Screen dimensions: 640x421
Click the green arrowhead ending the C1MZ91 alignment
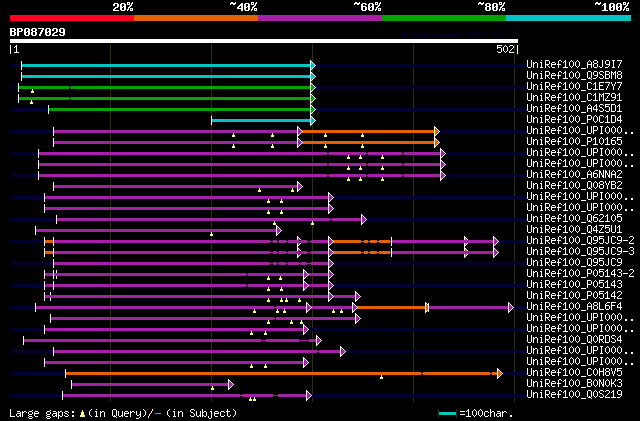(x=313, y=98)
